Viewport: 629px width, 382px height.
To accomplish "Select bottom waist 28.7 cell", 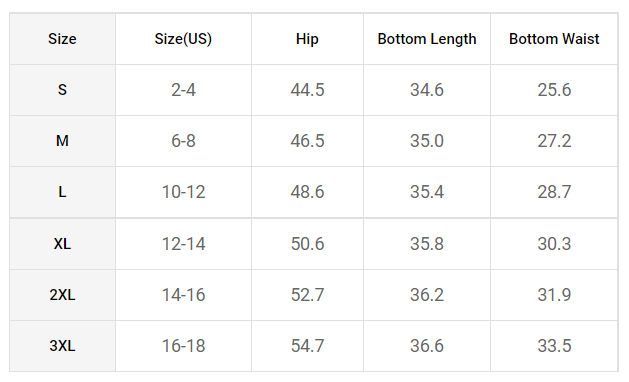I will click(x=554, y=192).
